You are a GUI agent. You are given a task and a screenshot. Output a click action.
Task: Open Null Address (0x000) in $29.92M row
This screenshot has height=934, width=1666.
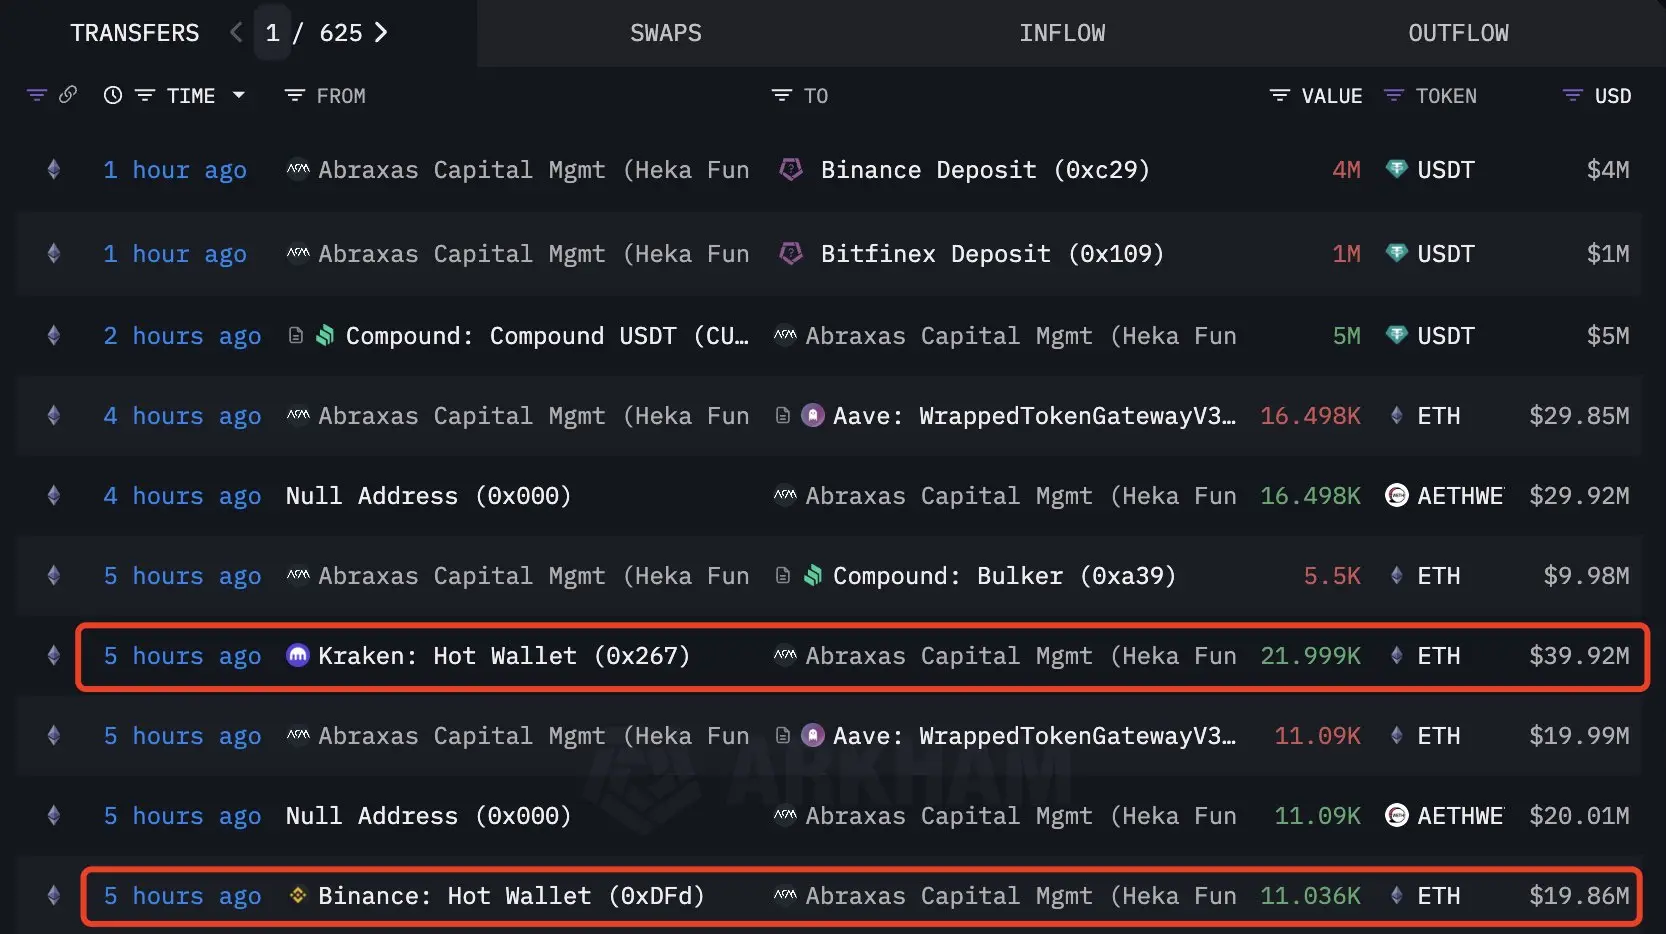coord(428,496)
